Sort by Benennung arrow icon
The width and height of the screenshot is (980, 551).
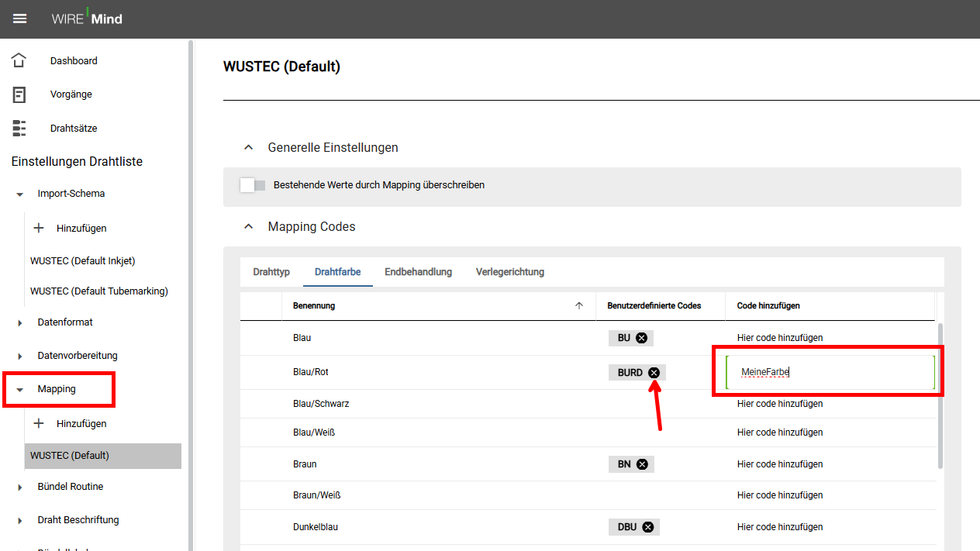[579, 305]
